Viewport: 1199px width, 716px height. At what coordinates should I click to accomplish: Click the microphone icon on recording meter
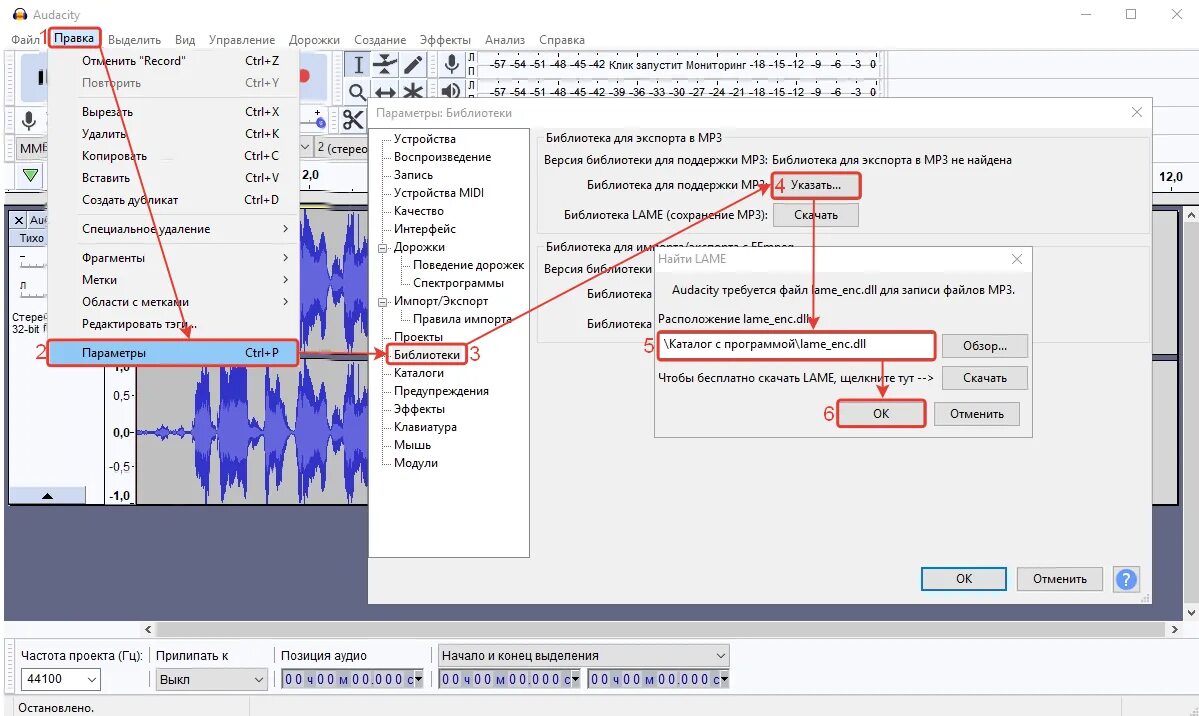click(x=452, y=62)
